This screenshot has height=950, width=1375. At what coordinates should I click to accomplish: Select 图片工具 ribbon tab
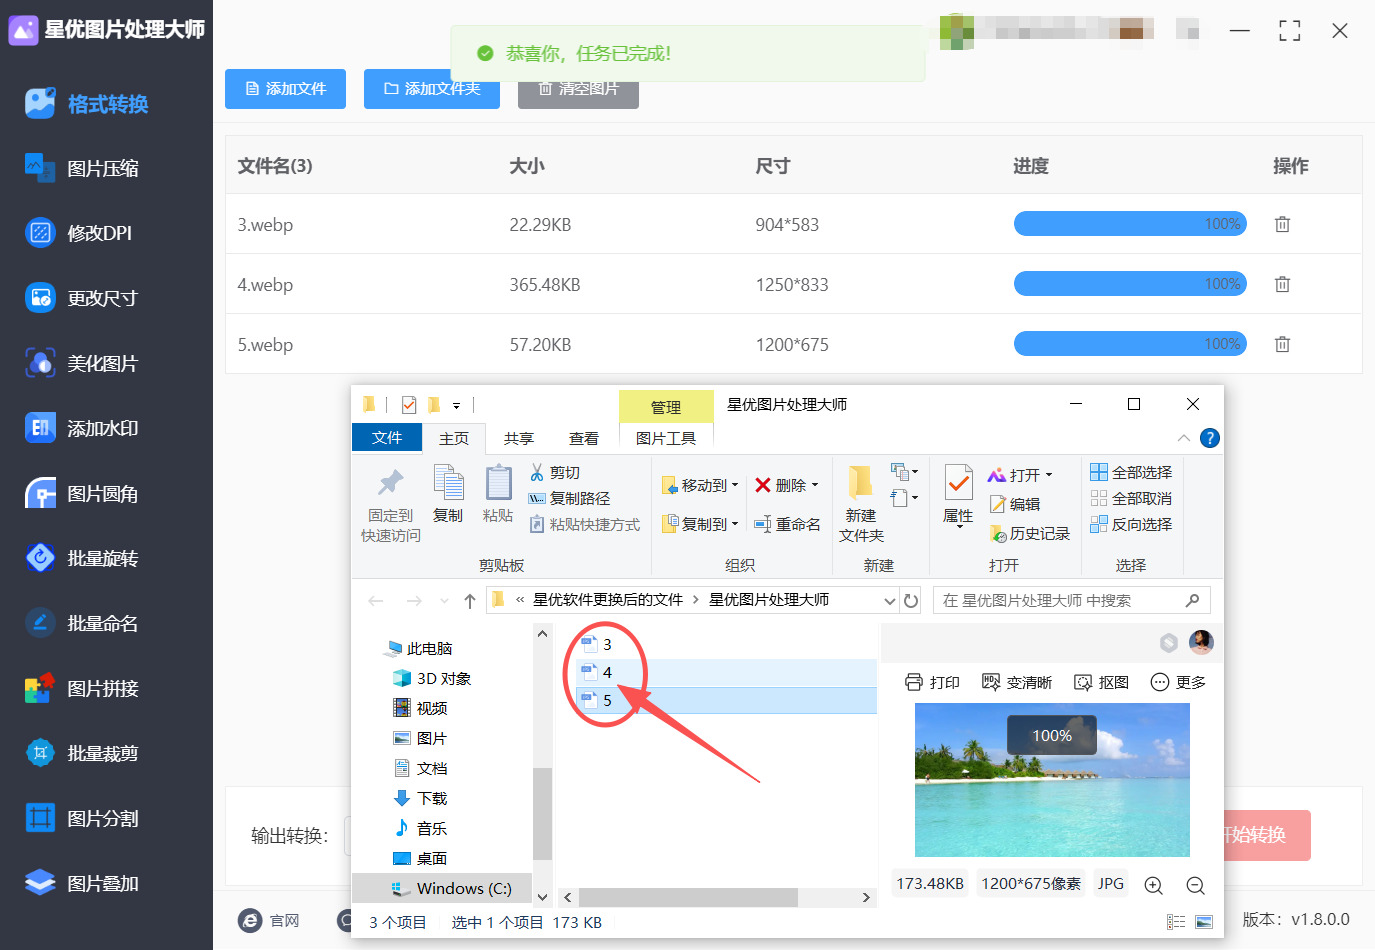666,438
